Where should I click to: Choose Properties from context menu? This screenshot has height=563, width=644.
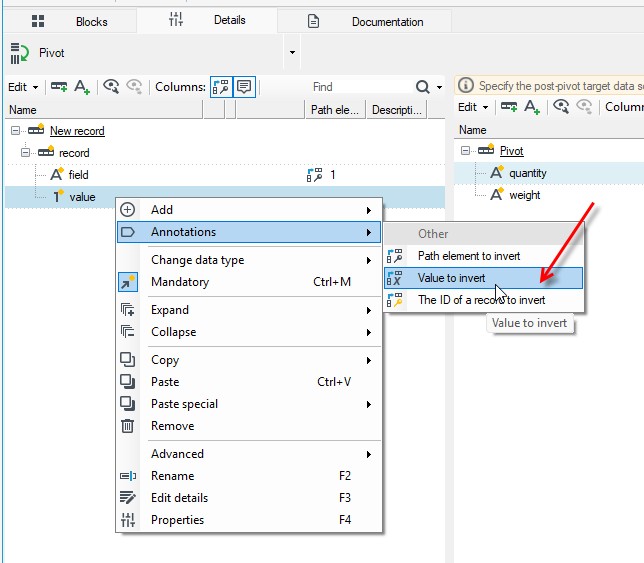(x=249, y=520)
